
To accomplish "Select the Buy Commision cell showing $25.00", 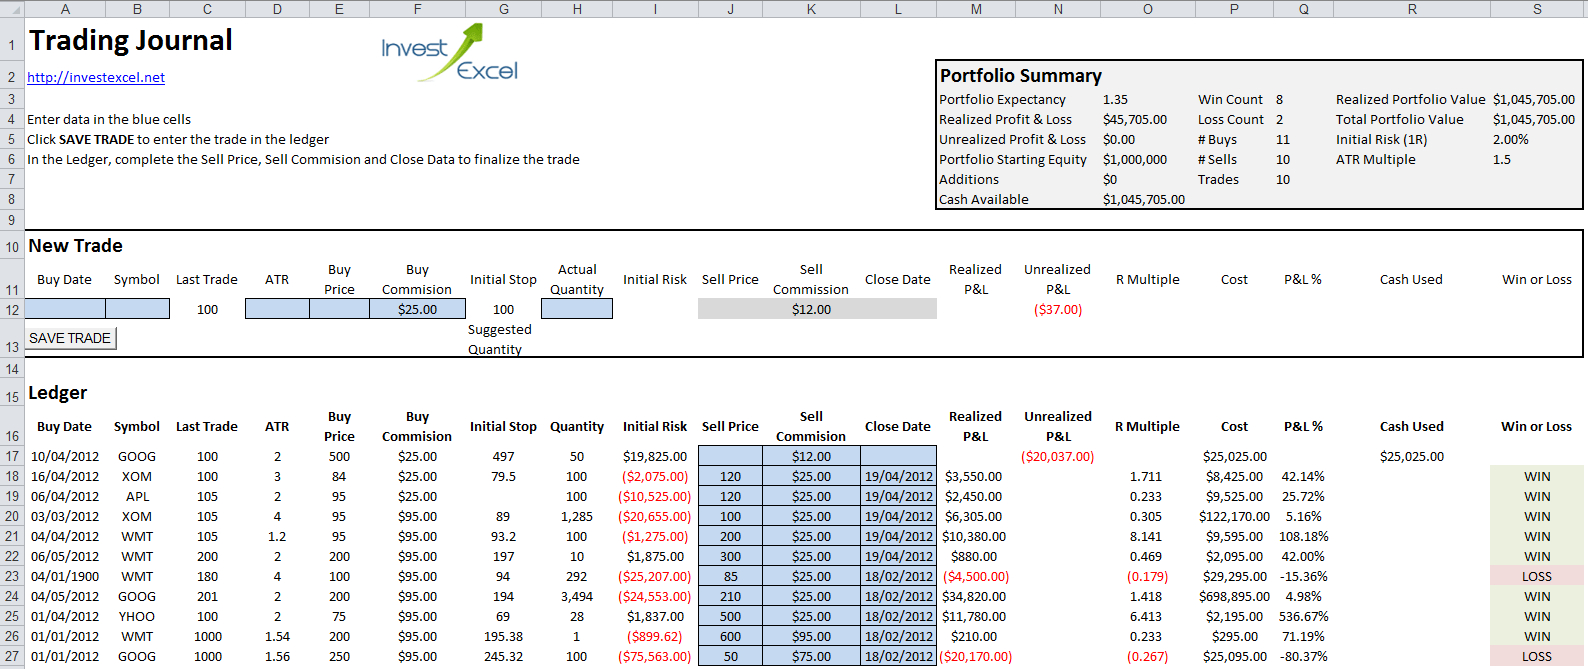I will tap(417, 309).
